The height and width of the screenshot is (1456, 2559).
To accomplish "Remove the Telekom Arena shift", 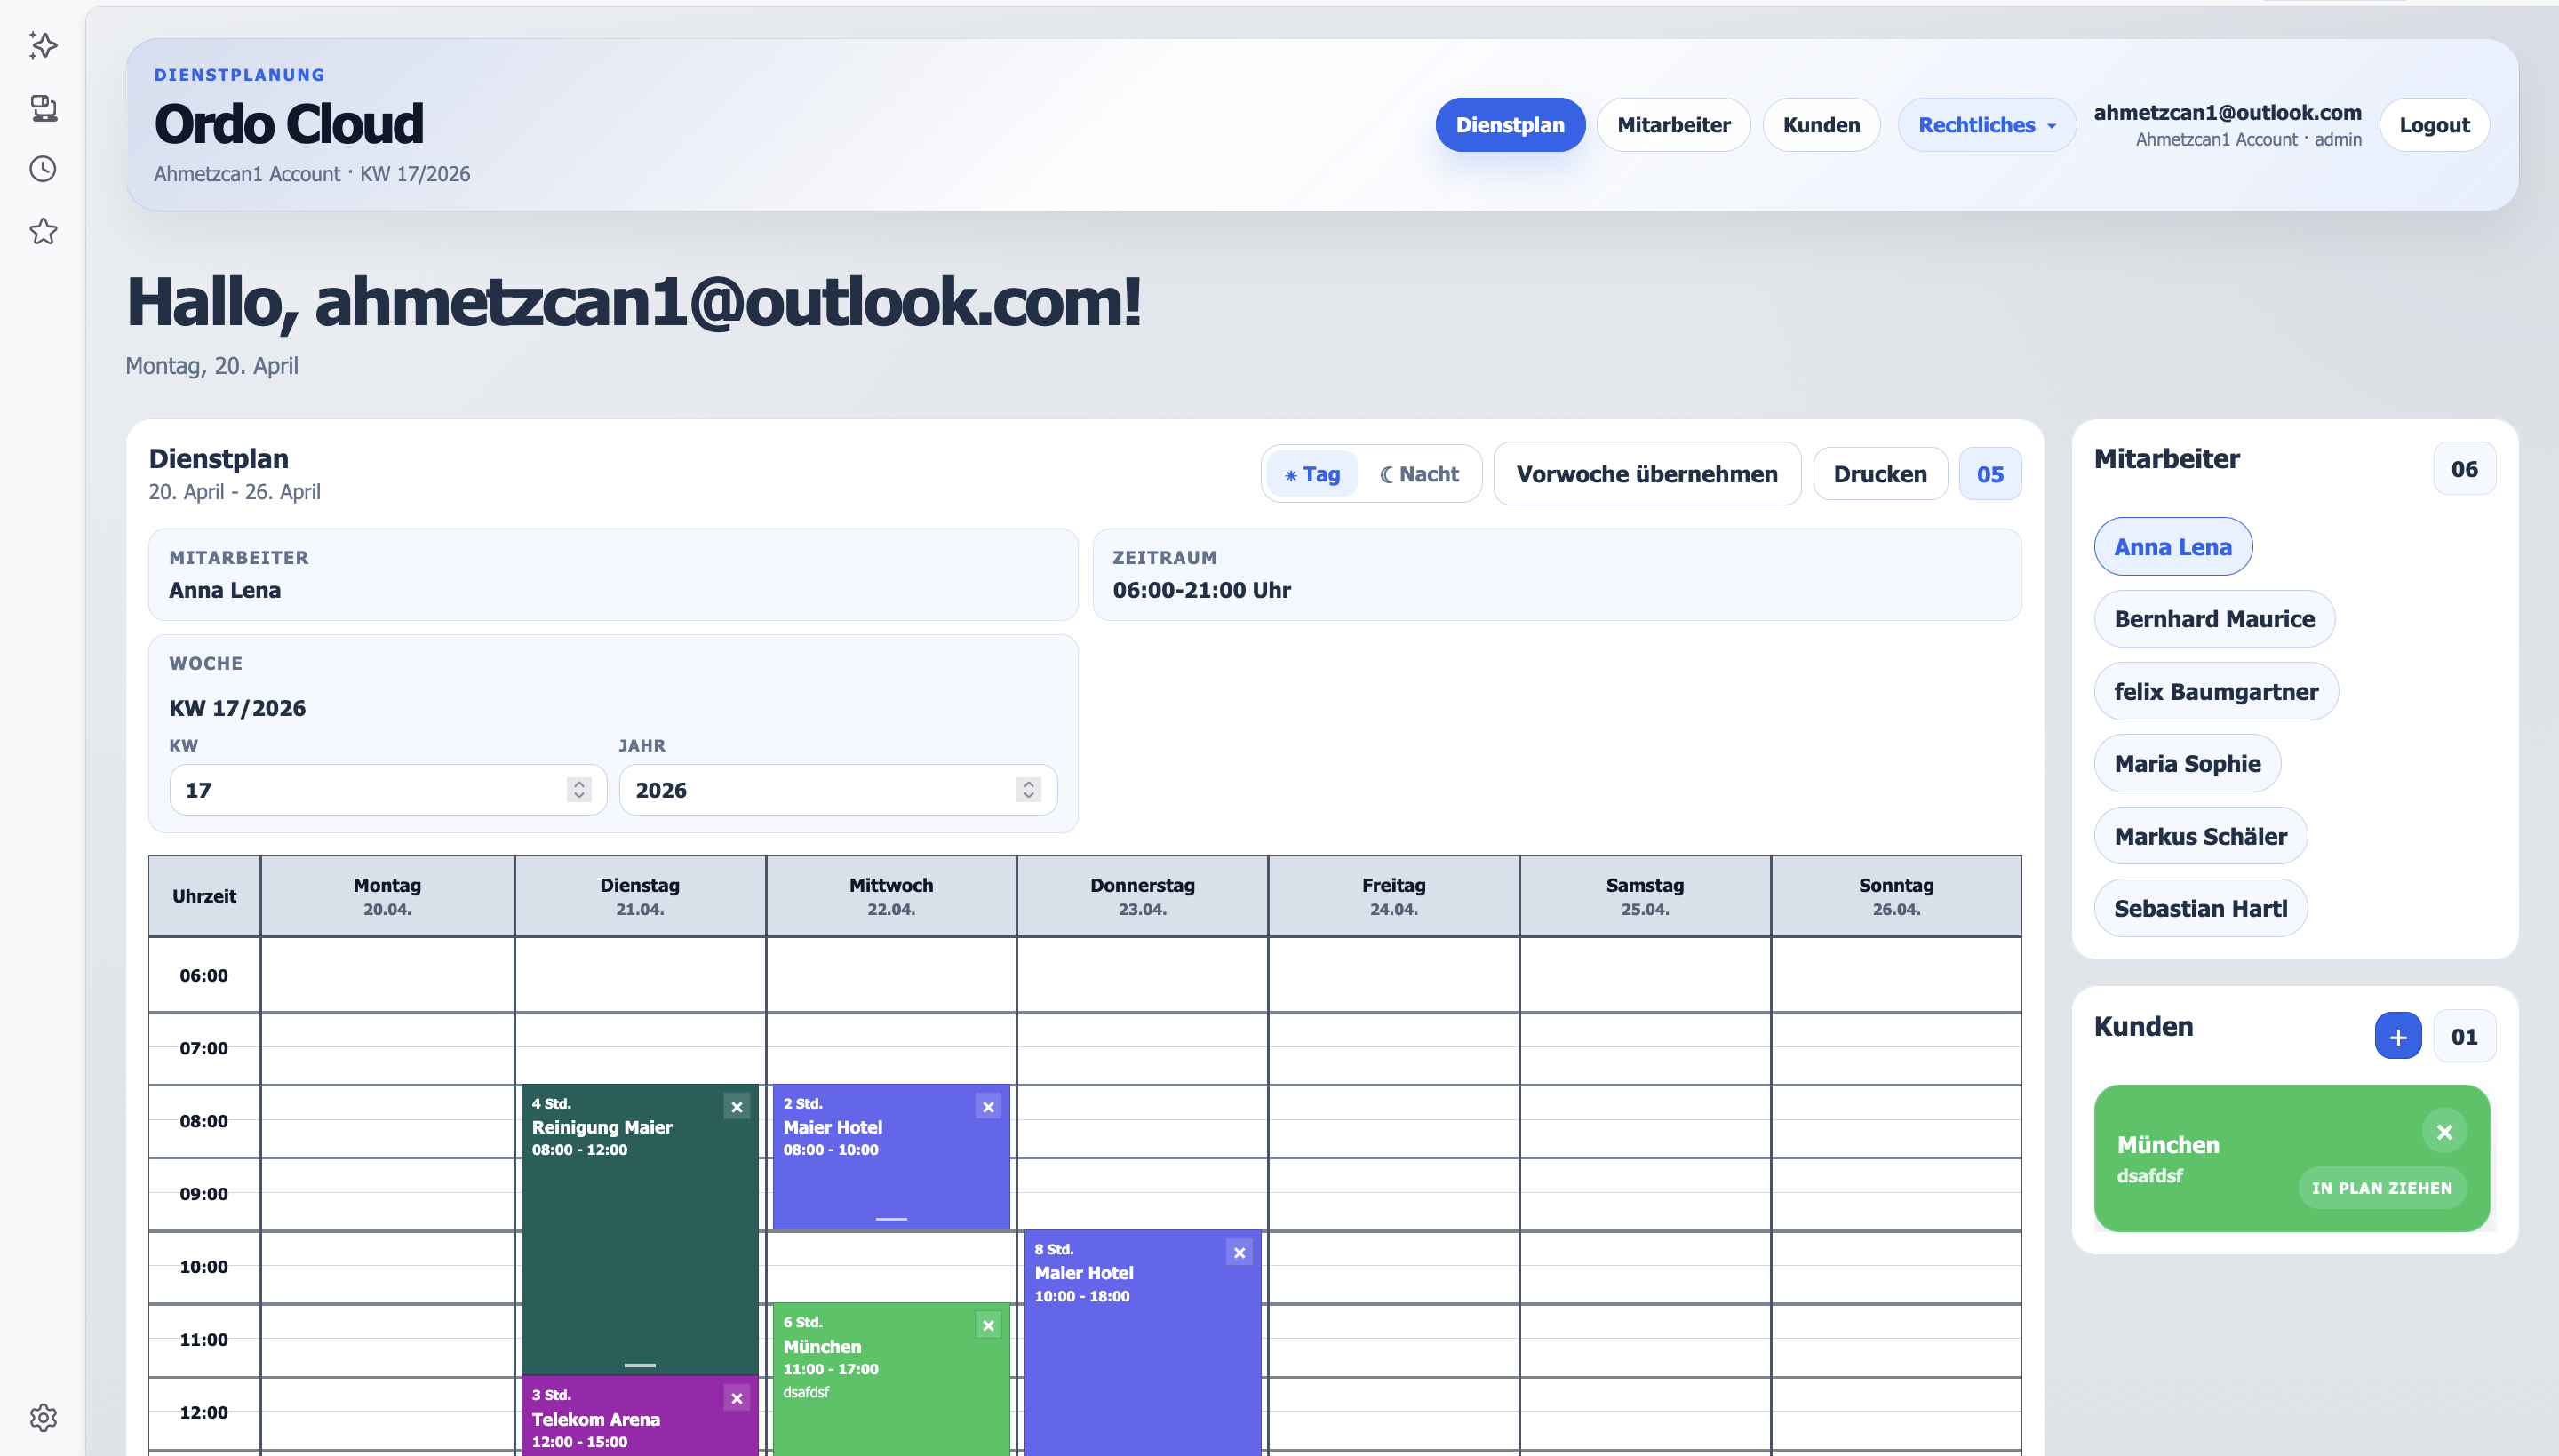I will 737,1398.
